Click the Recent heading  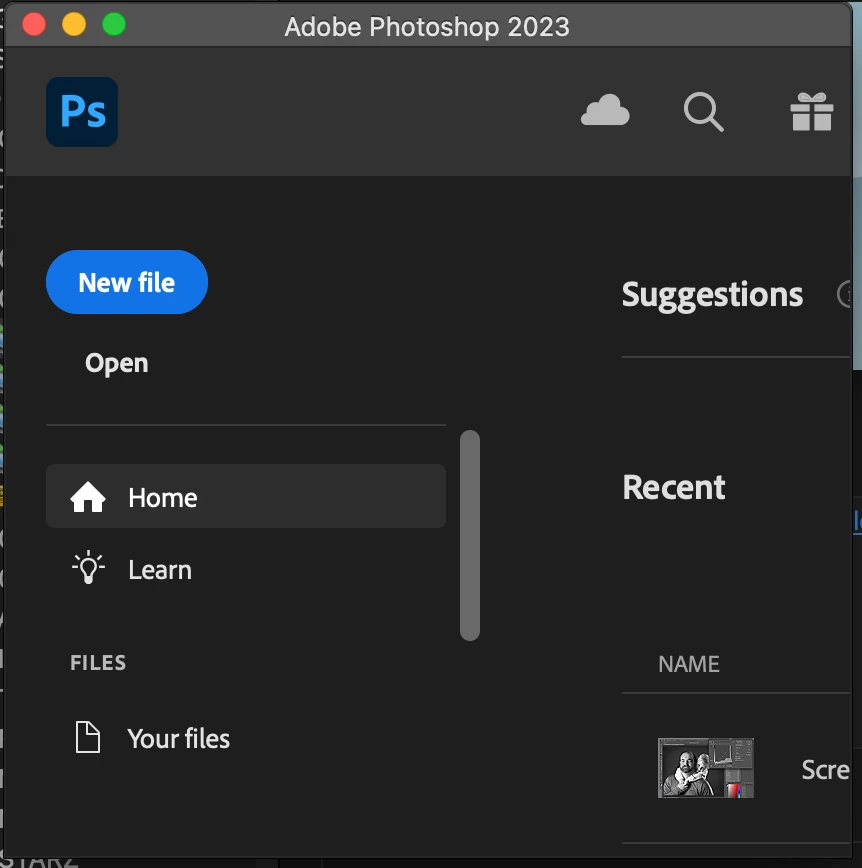pyautogui.click(x=674, y=487)
